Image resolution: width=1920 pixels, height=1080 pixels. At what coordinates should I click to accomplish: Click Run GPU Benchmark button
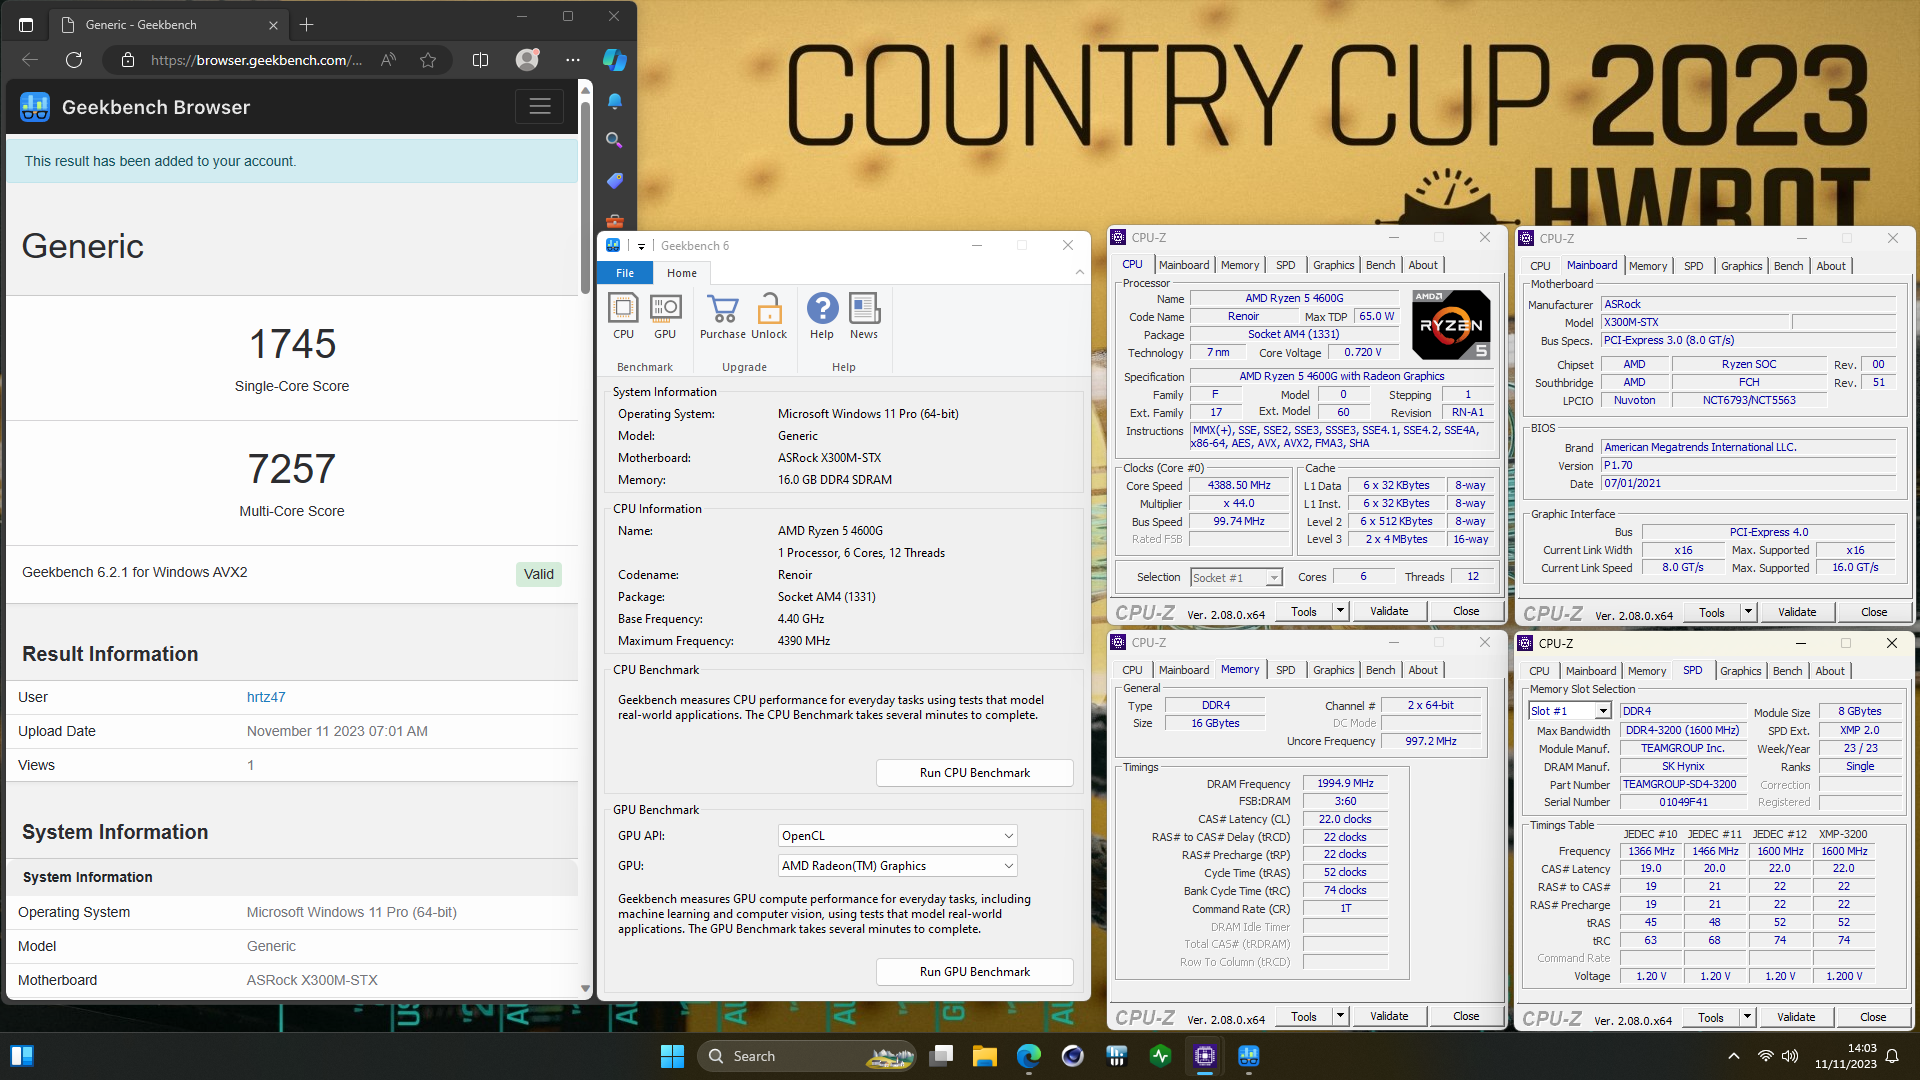pos(974,972)
